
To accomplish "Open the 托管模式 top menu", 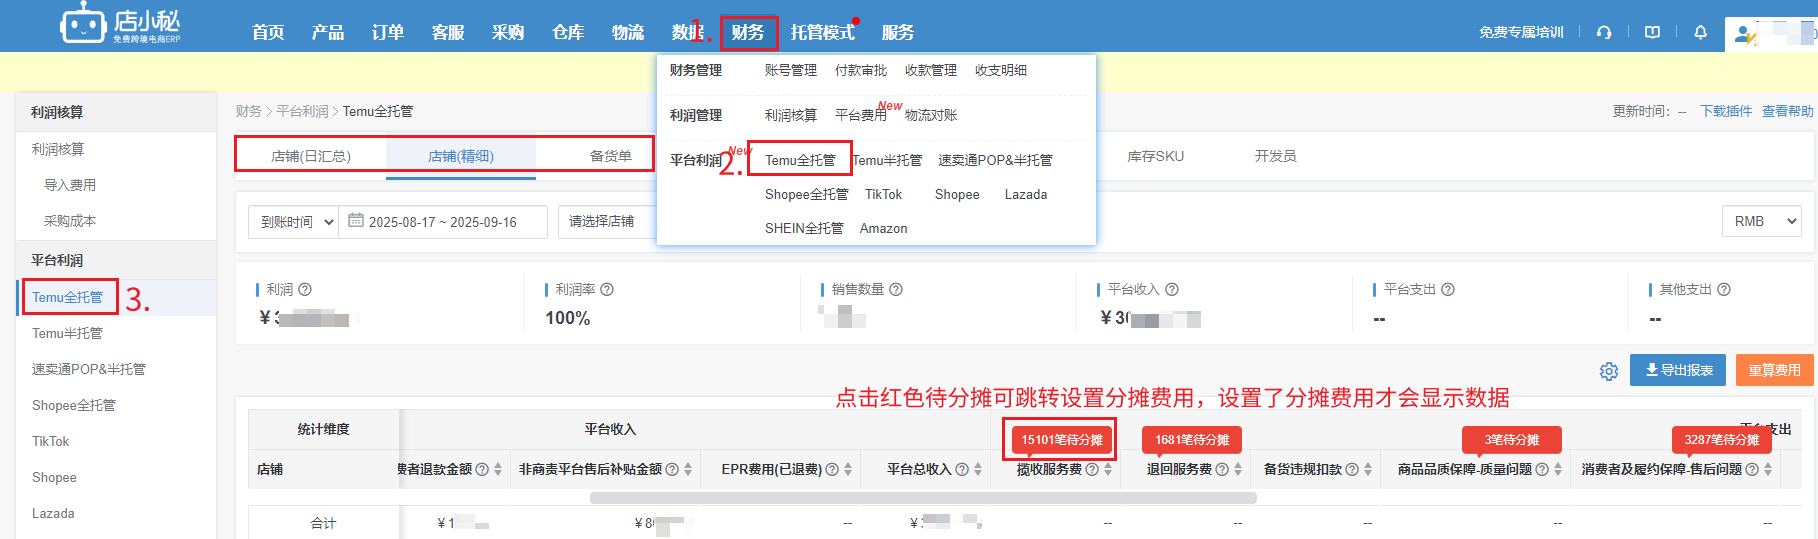I will tap(823, 32).
